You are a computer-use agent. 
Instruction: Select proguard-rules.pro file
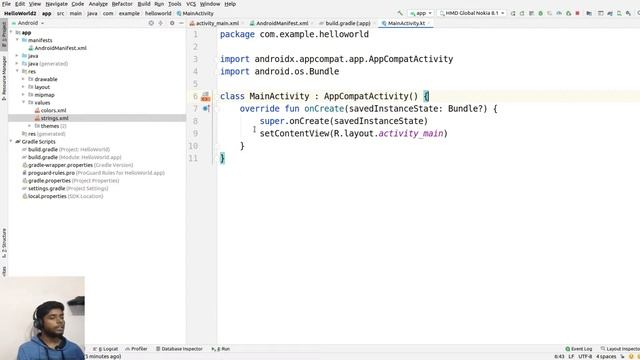pos(93,173)
